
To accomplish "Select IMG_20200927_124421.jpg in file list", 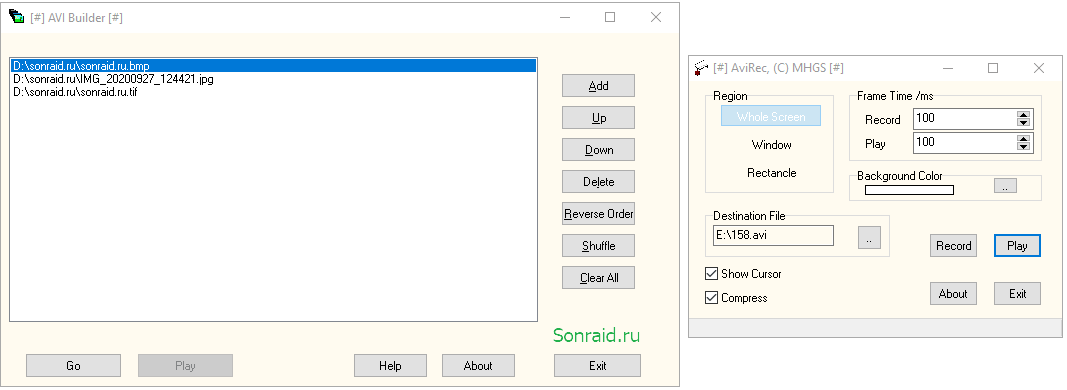I will (x=274, y=79).
